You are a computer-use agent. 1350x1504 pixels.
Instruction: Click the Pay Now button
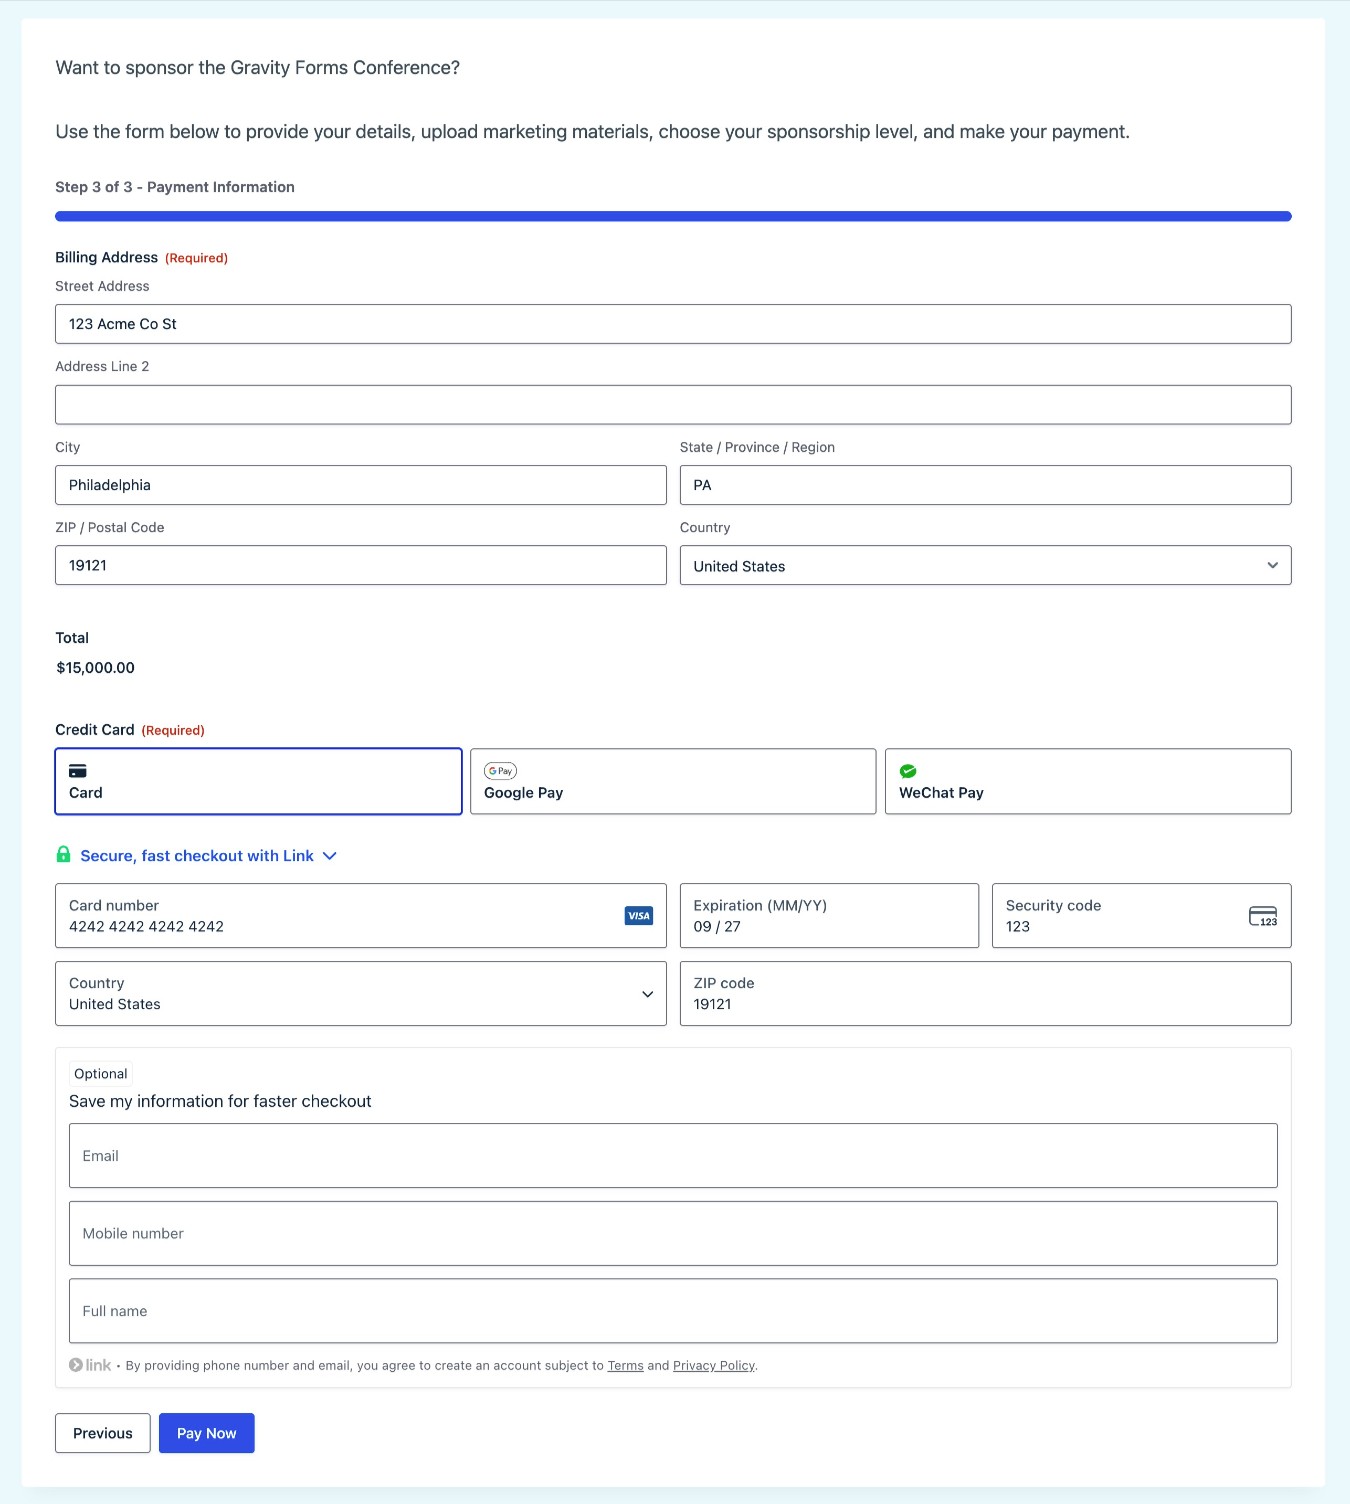point(206,1432)
